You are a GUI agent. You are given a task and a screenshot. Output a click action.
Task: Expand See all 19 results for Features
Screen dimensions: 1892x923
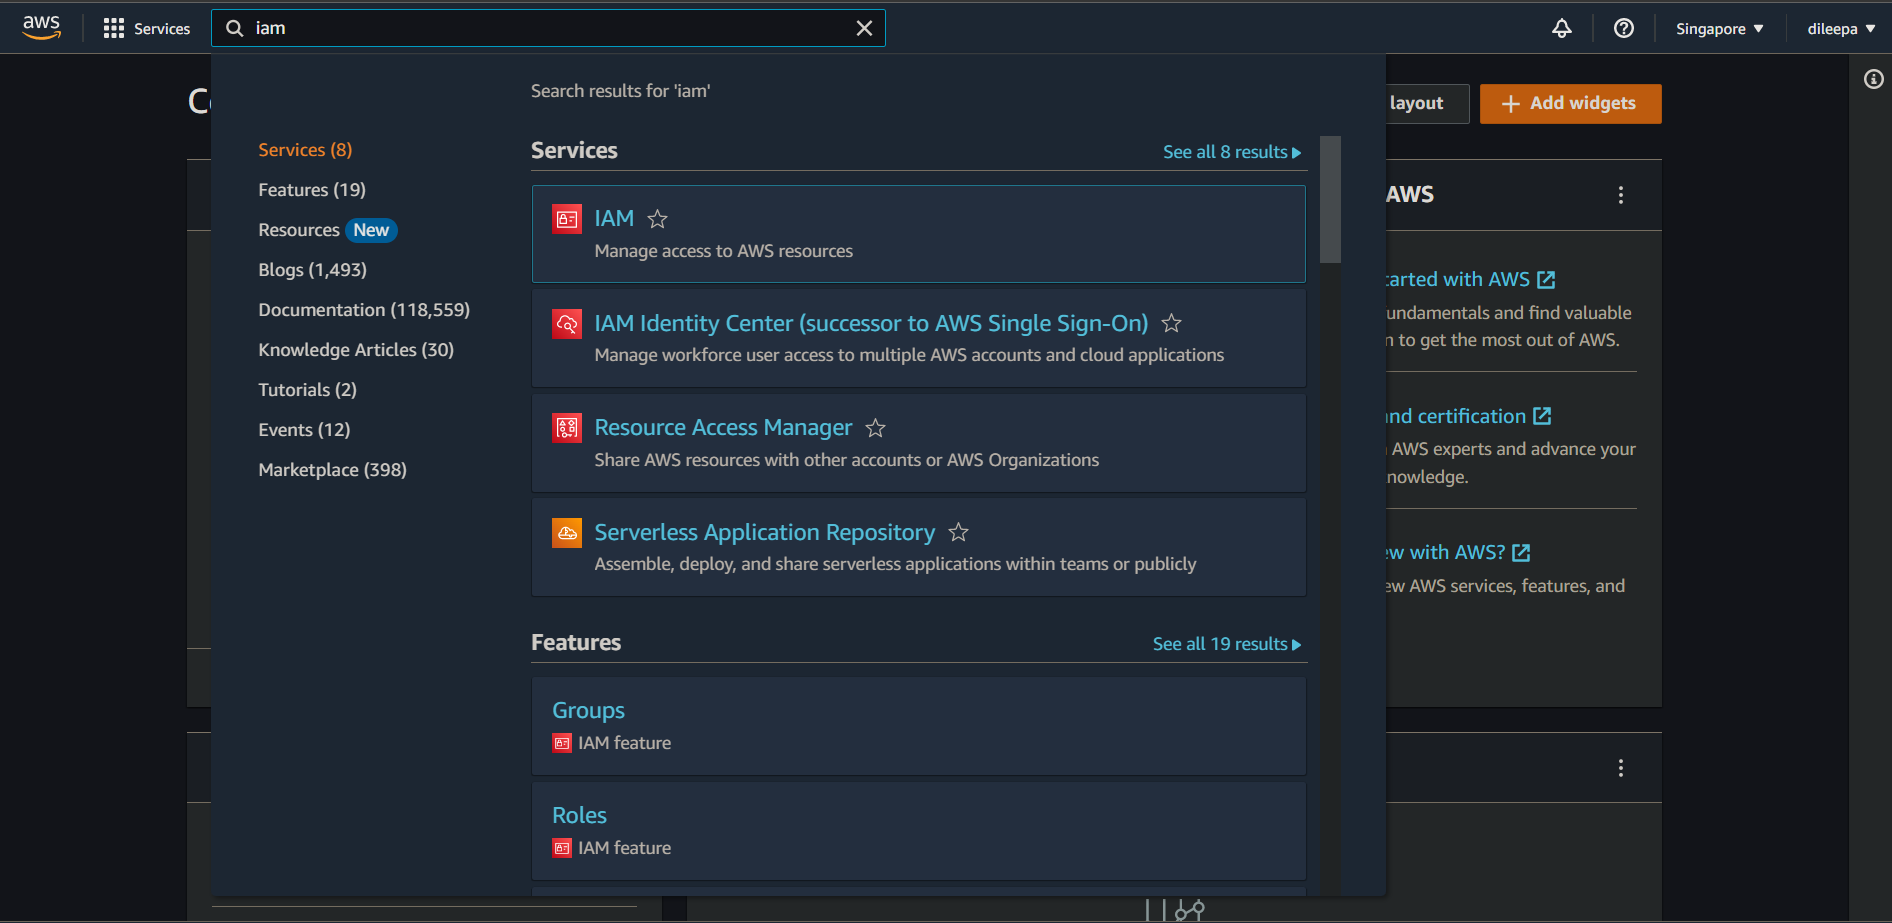1227,644
